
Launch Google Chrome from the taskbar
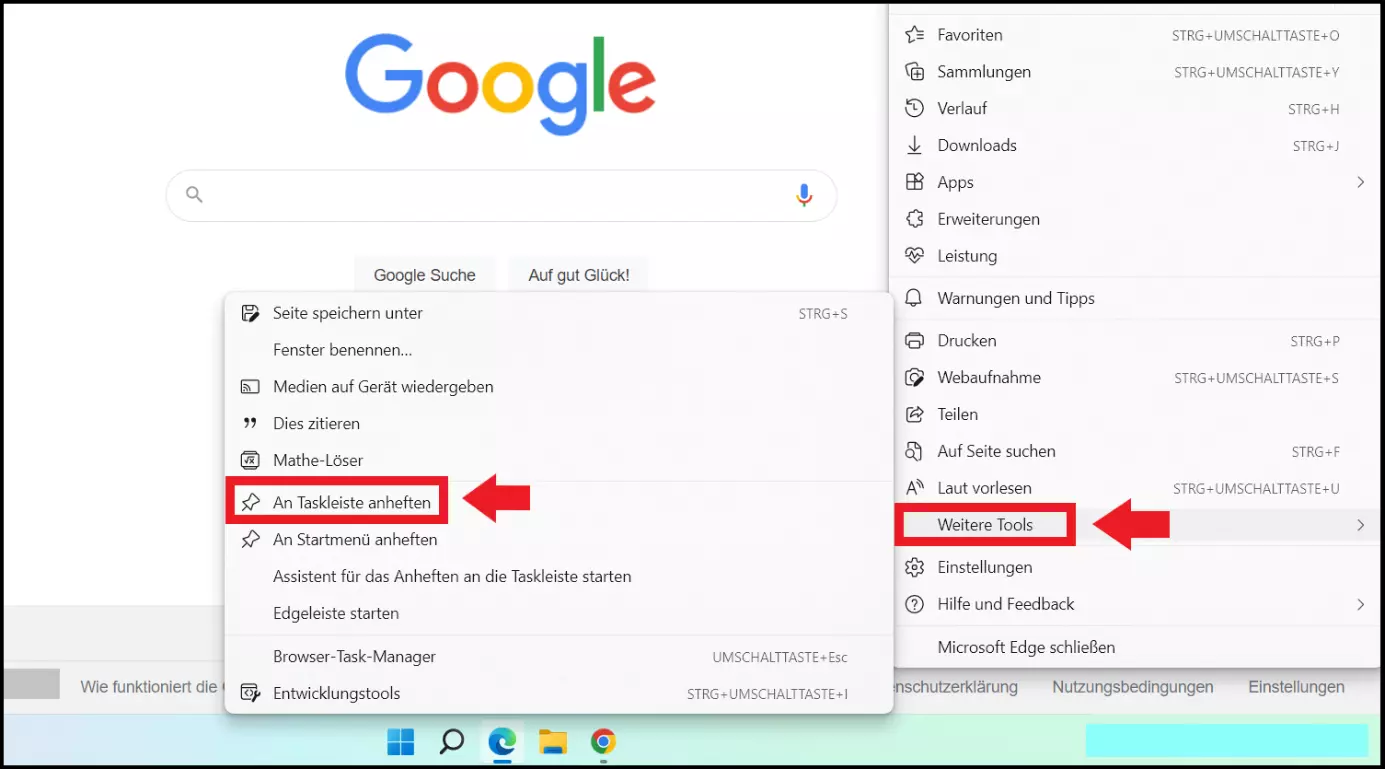click(x=603, y=741)
